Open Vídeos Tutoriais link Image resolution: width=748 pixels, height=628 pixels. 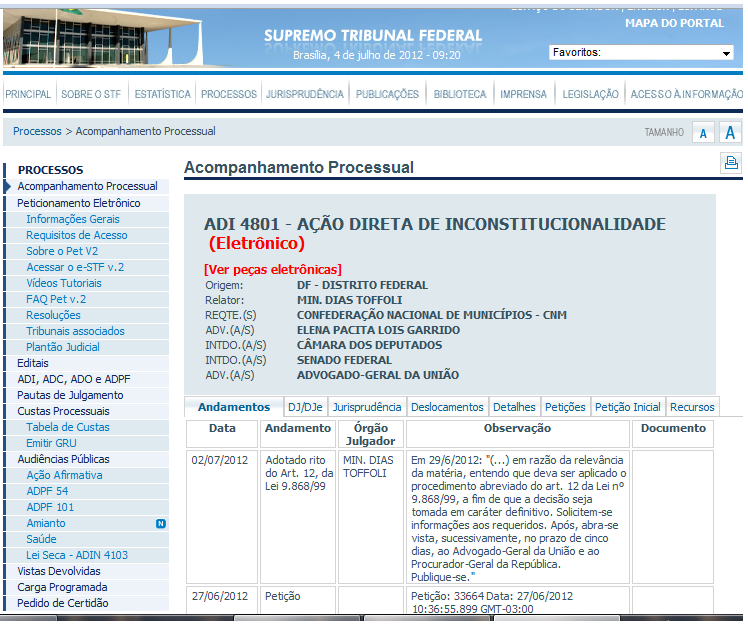pyautogui.click(x=64, y=283)
